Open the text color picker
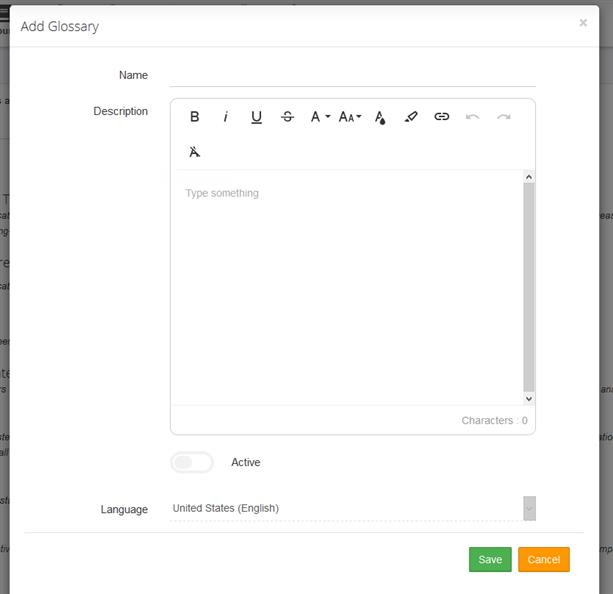 380,117
